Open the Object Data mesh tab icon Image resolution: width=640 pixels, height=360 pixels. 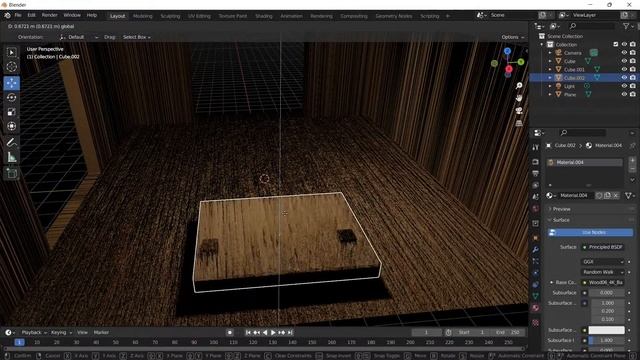[x=536, y=296]
